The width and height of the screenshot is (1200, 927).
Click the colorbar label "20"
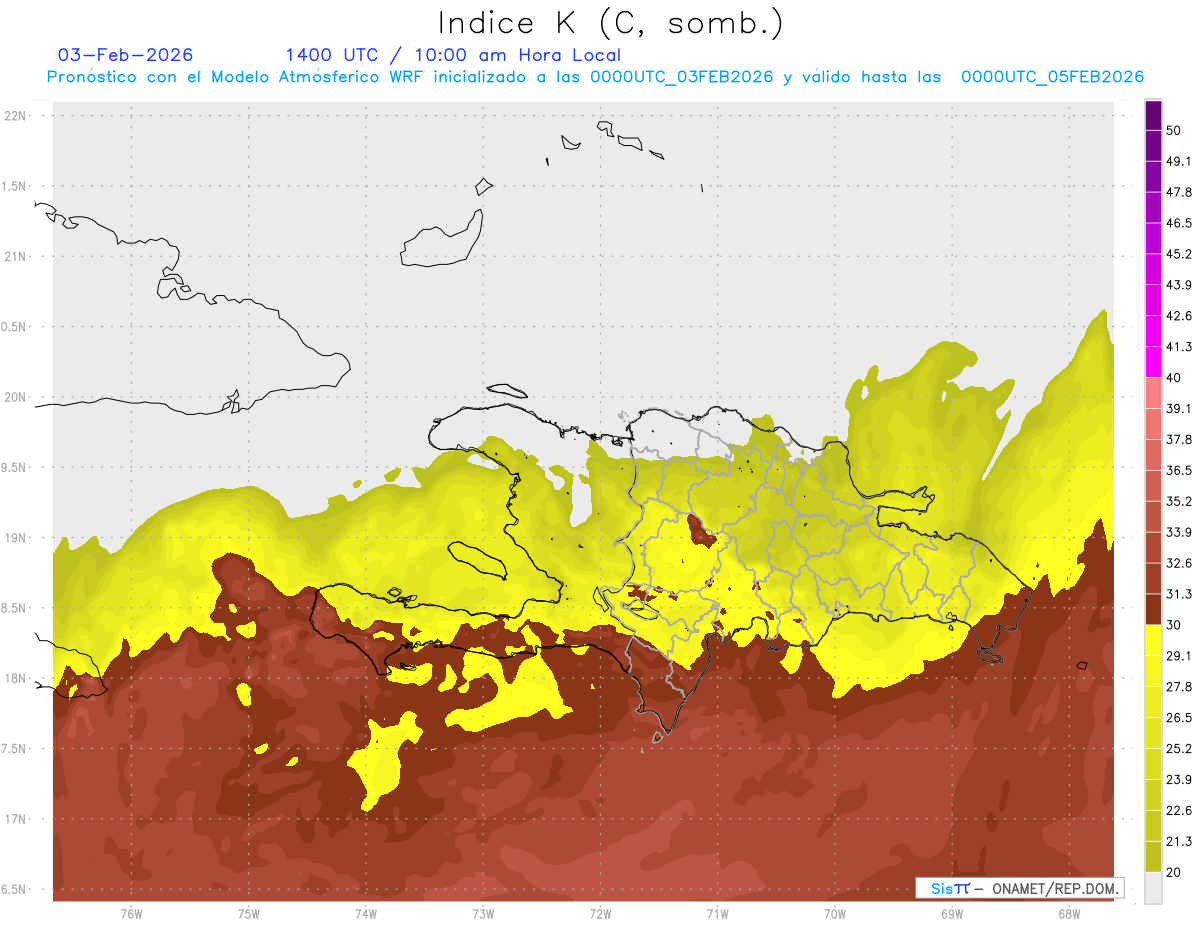tap(1175, 872)
